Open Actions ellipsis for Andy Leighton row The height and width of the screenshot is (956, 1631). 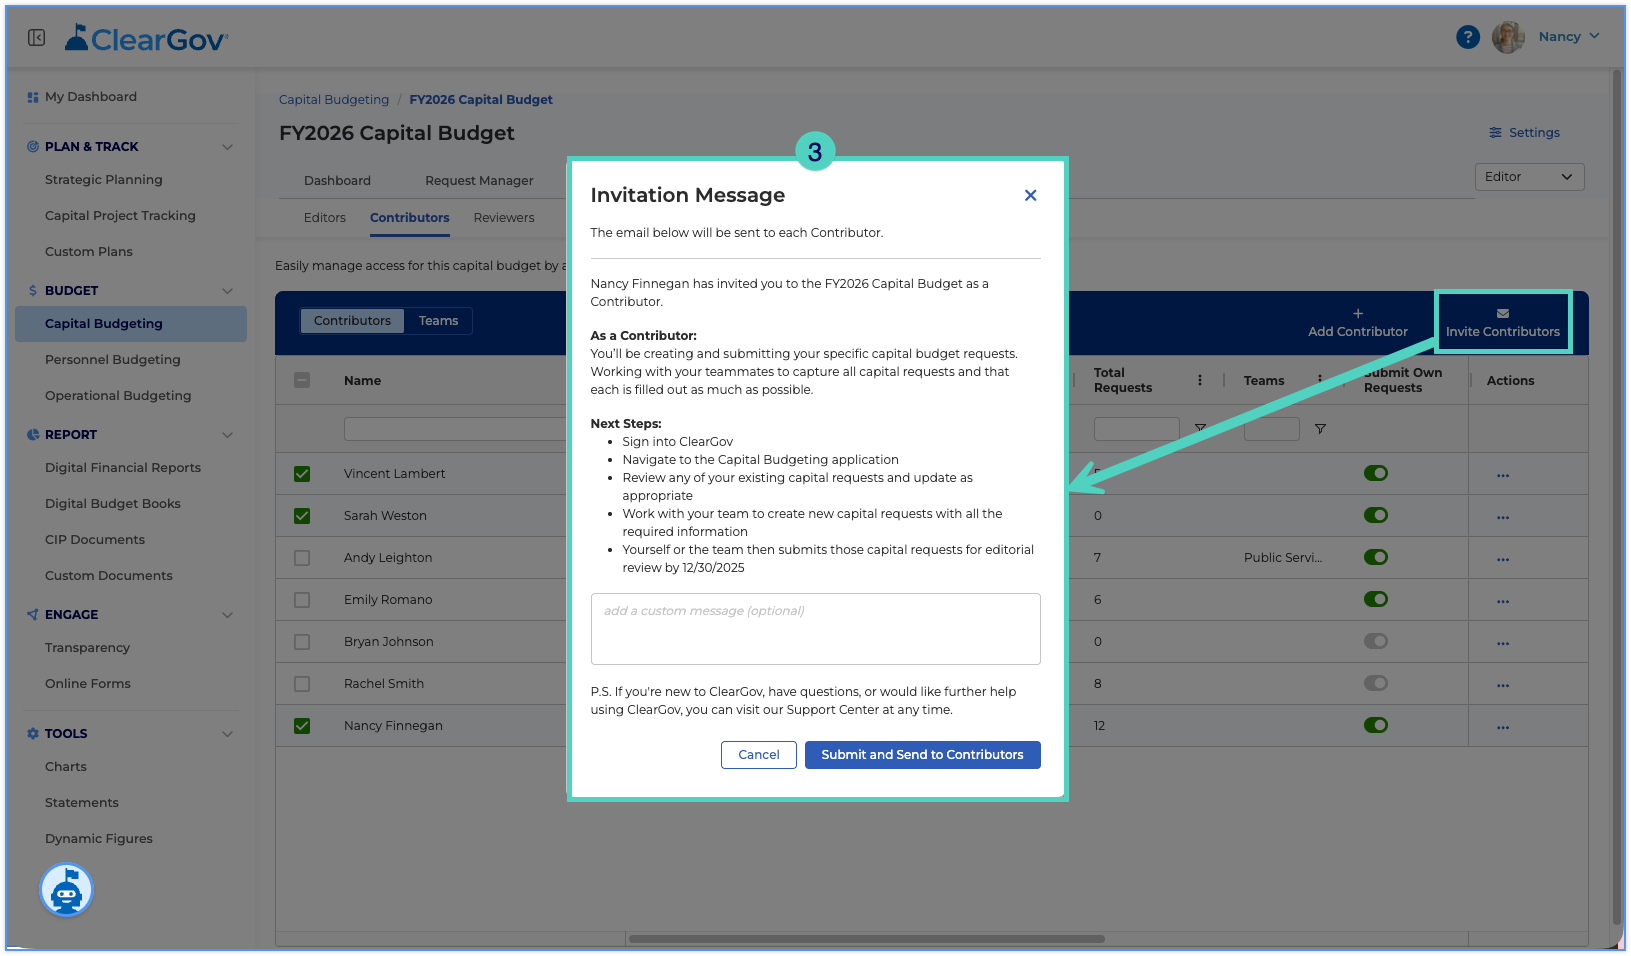click(1502, 558)
